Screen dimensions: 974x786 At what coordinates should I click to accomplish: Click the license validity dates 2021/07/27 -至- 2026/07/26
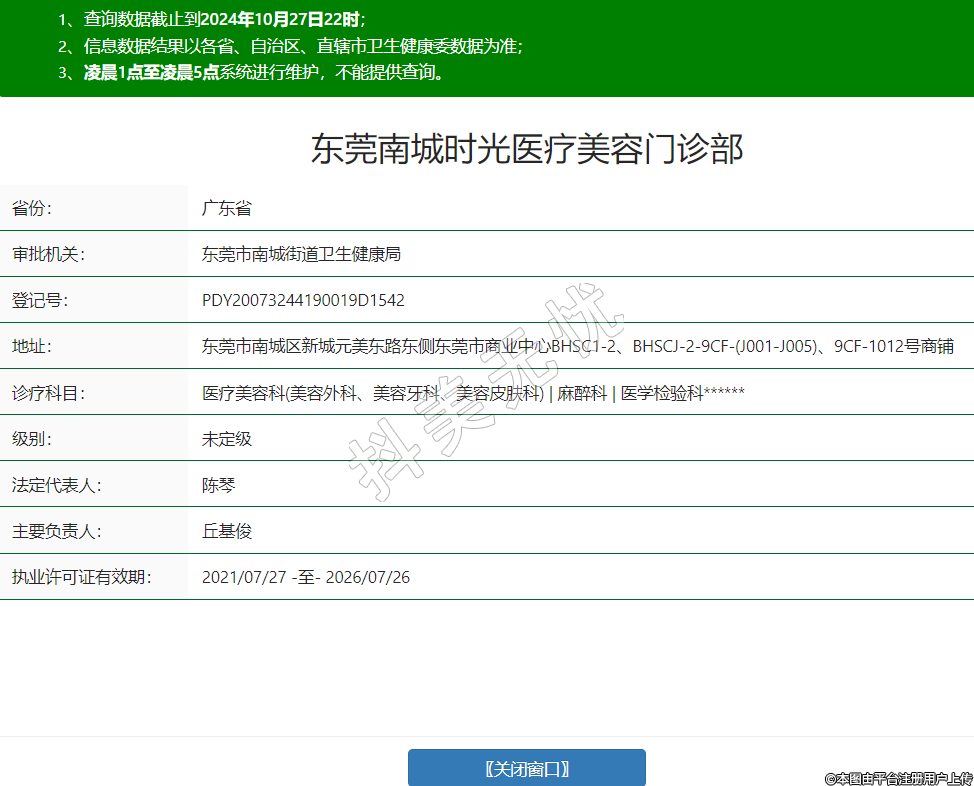point(305,577)
